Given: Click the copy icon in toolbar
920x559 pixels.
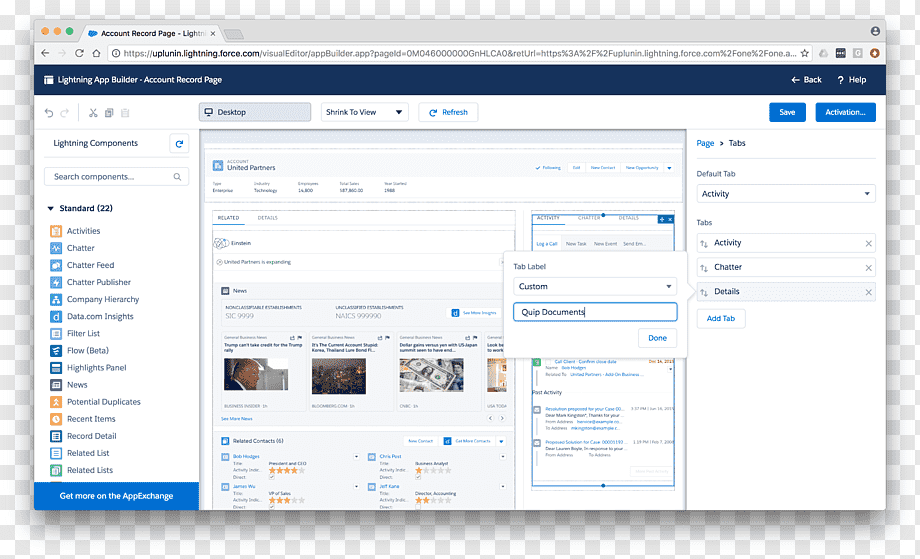Looking at the screenshot, I should (109, 113).
